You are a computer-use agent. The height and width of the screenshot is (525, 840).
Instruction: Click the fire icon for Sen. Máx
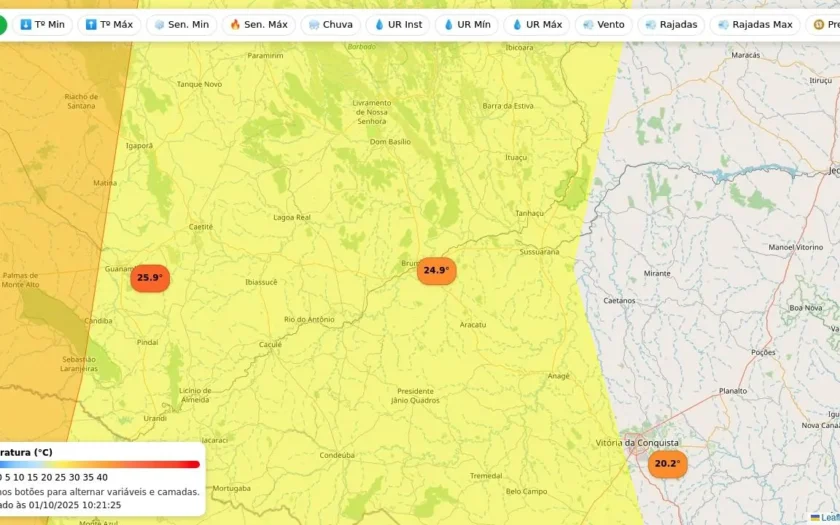[x=235, y=25]
